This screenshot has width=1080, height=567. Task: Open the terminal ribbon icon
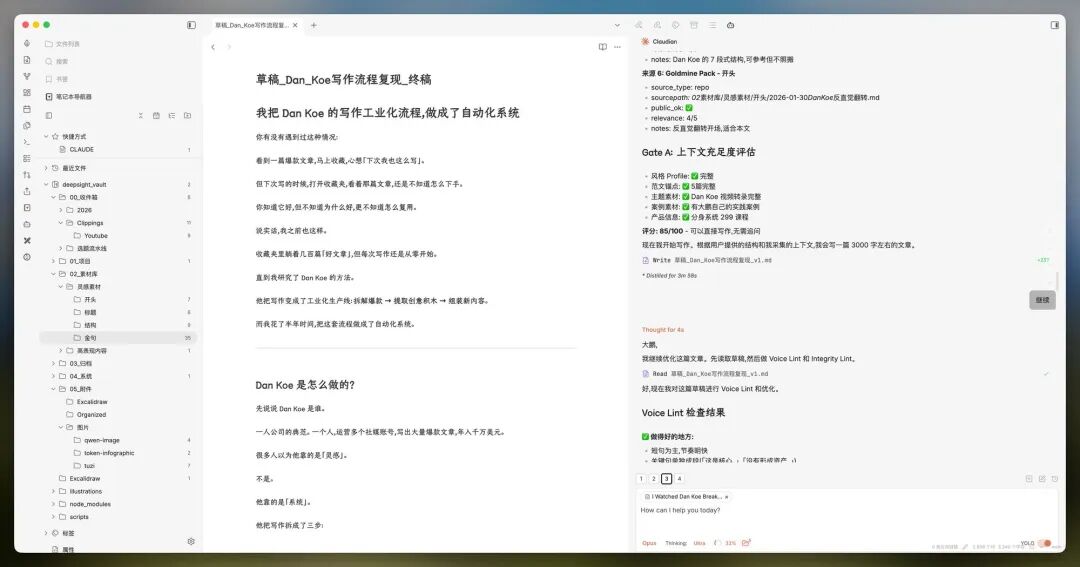click(27, 142)
